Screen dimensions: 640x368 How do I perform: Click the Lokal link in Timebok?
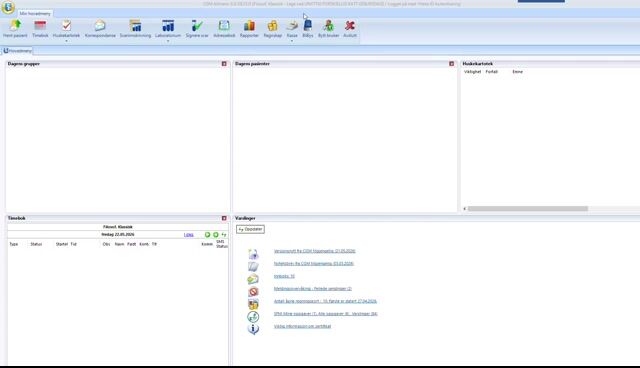pos(189,235)
